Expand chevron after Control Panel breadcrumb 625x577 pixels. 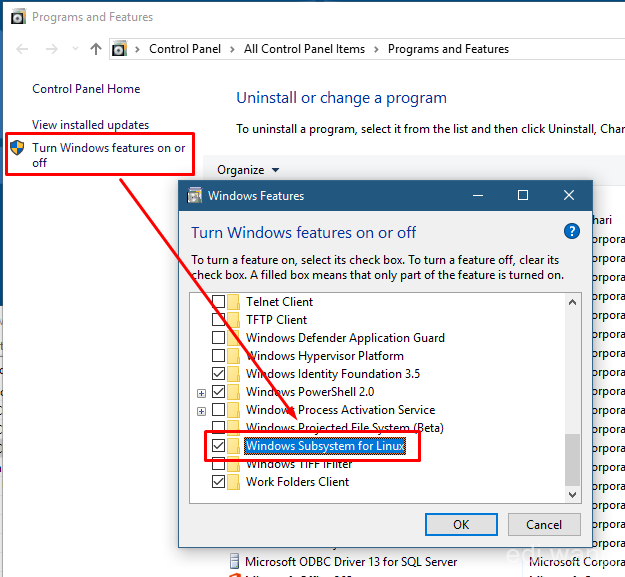point(232,49)
